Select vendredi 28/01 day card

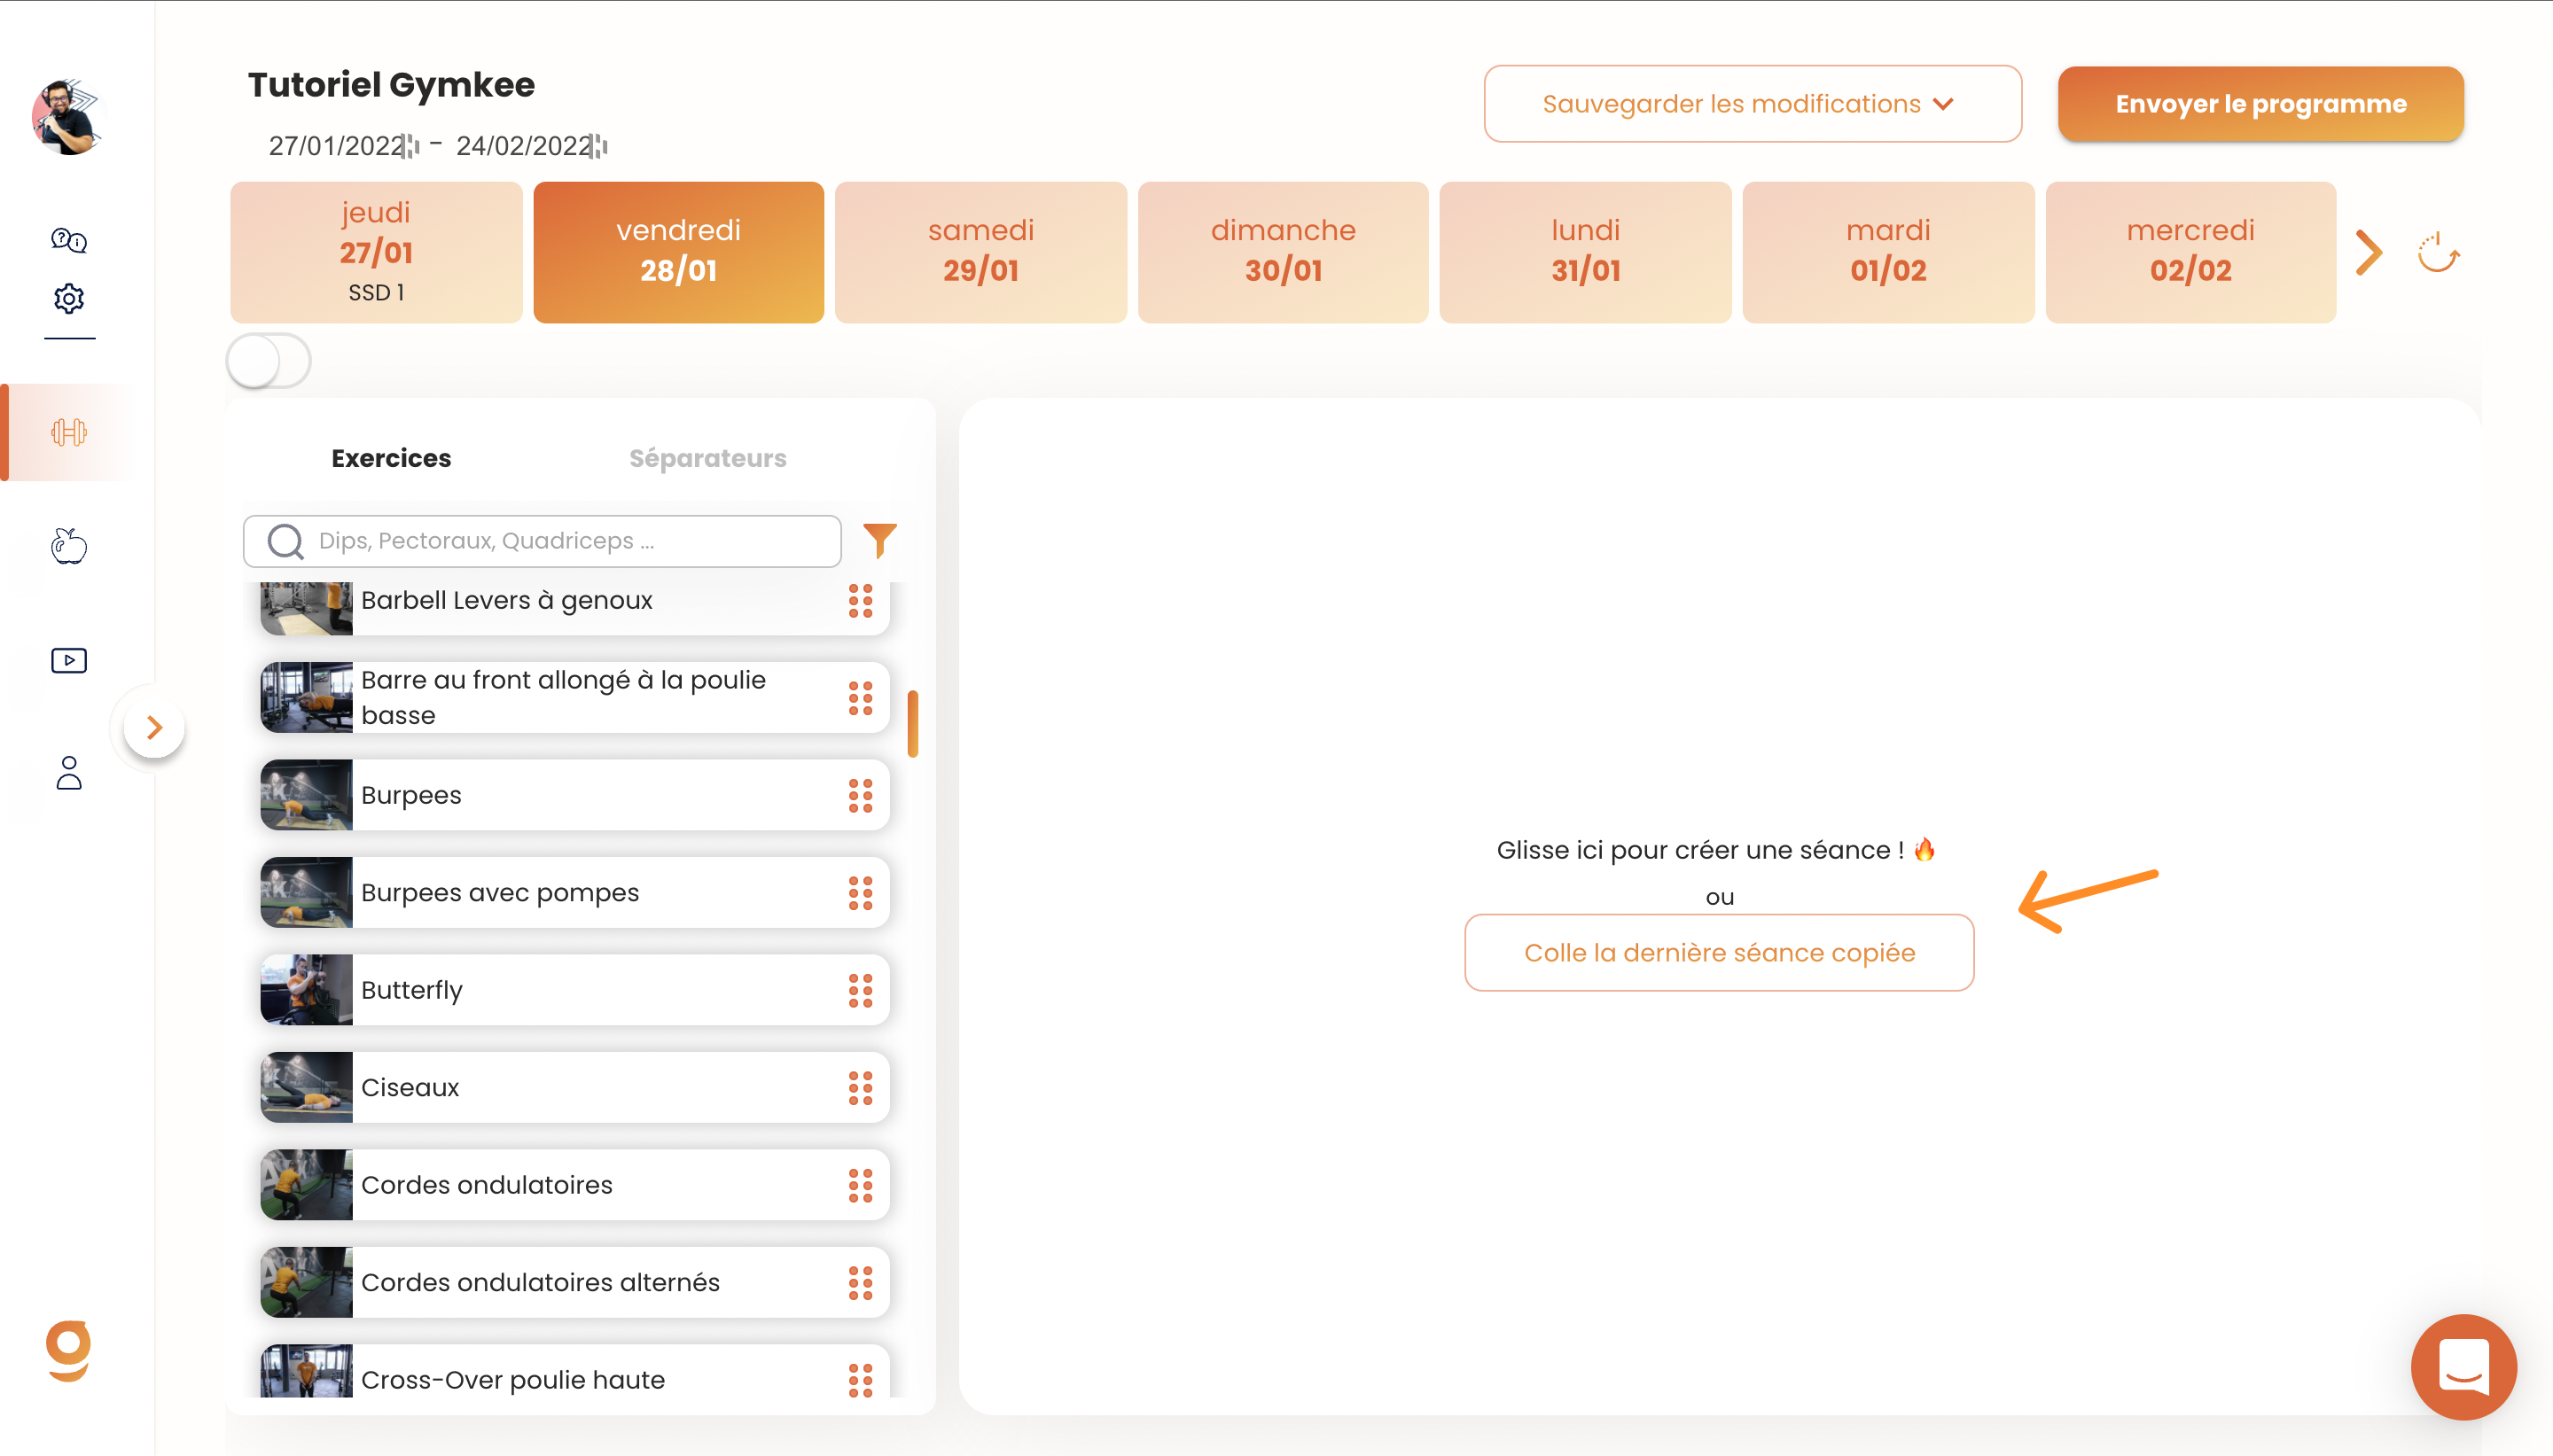pyautogui.click(x=679, y=252)
